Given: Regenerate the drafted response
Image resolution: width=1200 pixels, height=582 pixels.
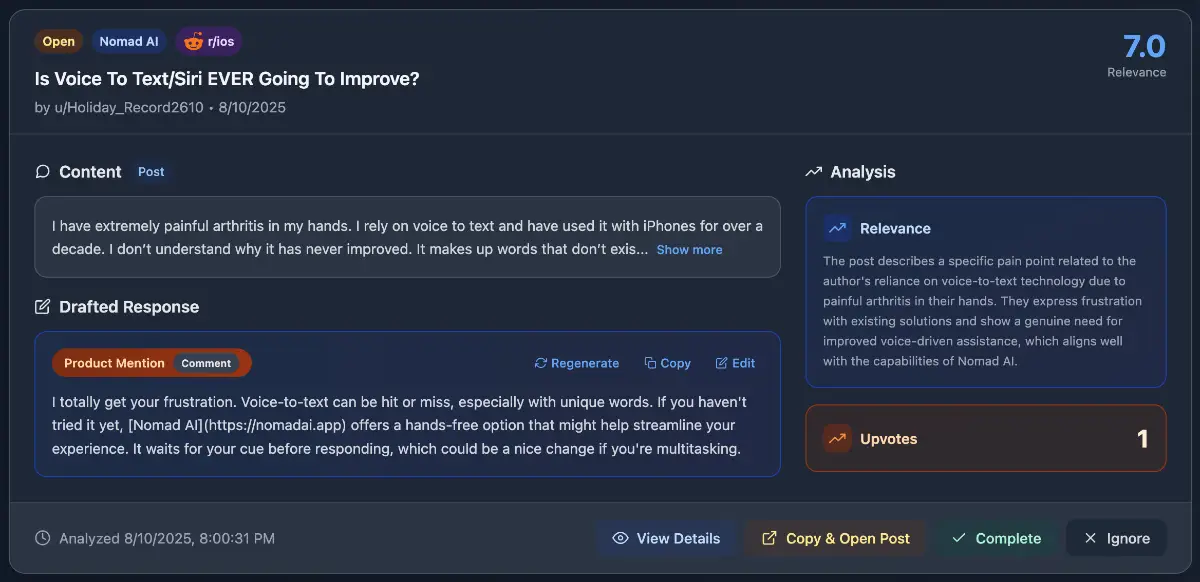Looking at the screenshot, I should pyautogui.click(x=577, y=363).
